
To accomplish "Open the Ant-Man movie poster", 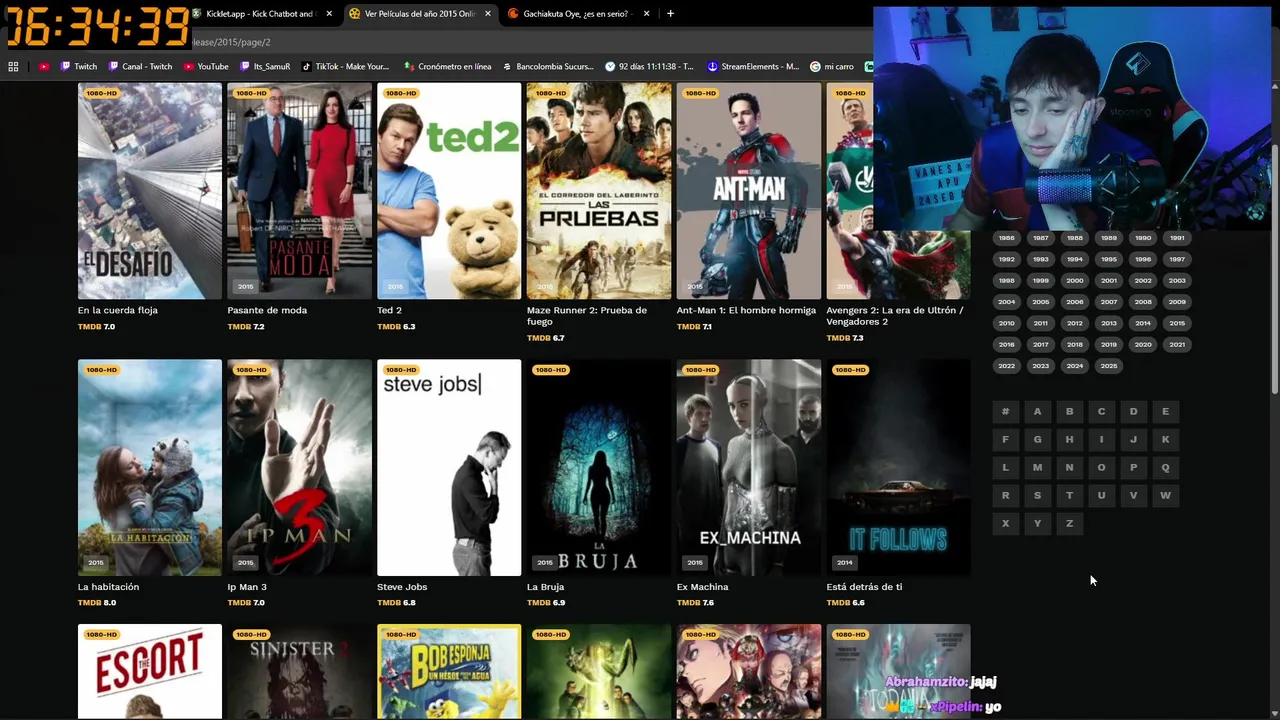I will tap(749, 191).
